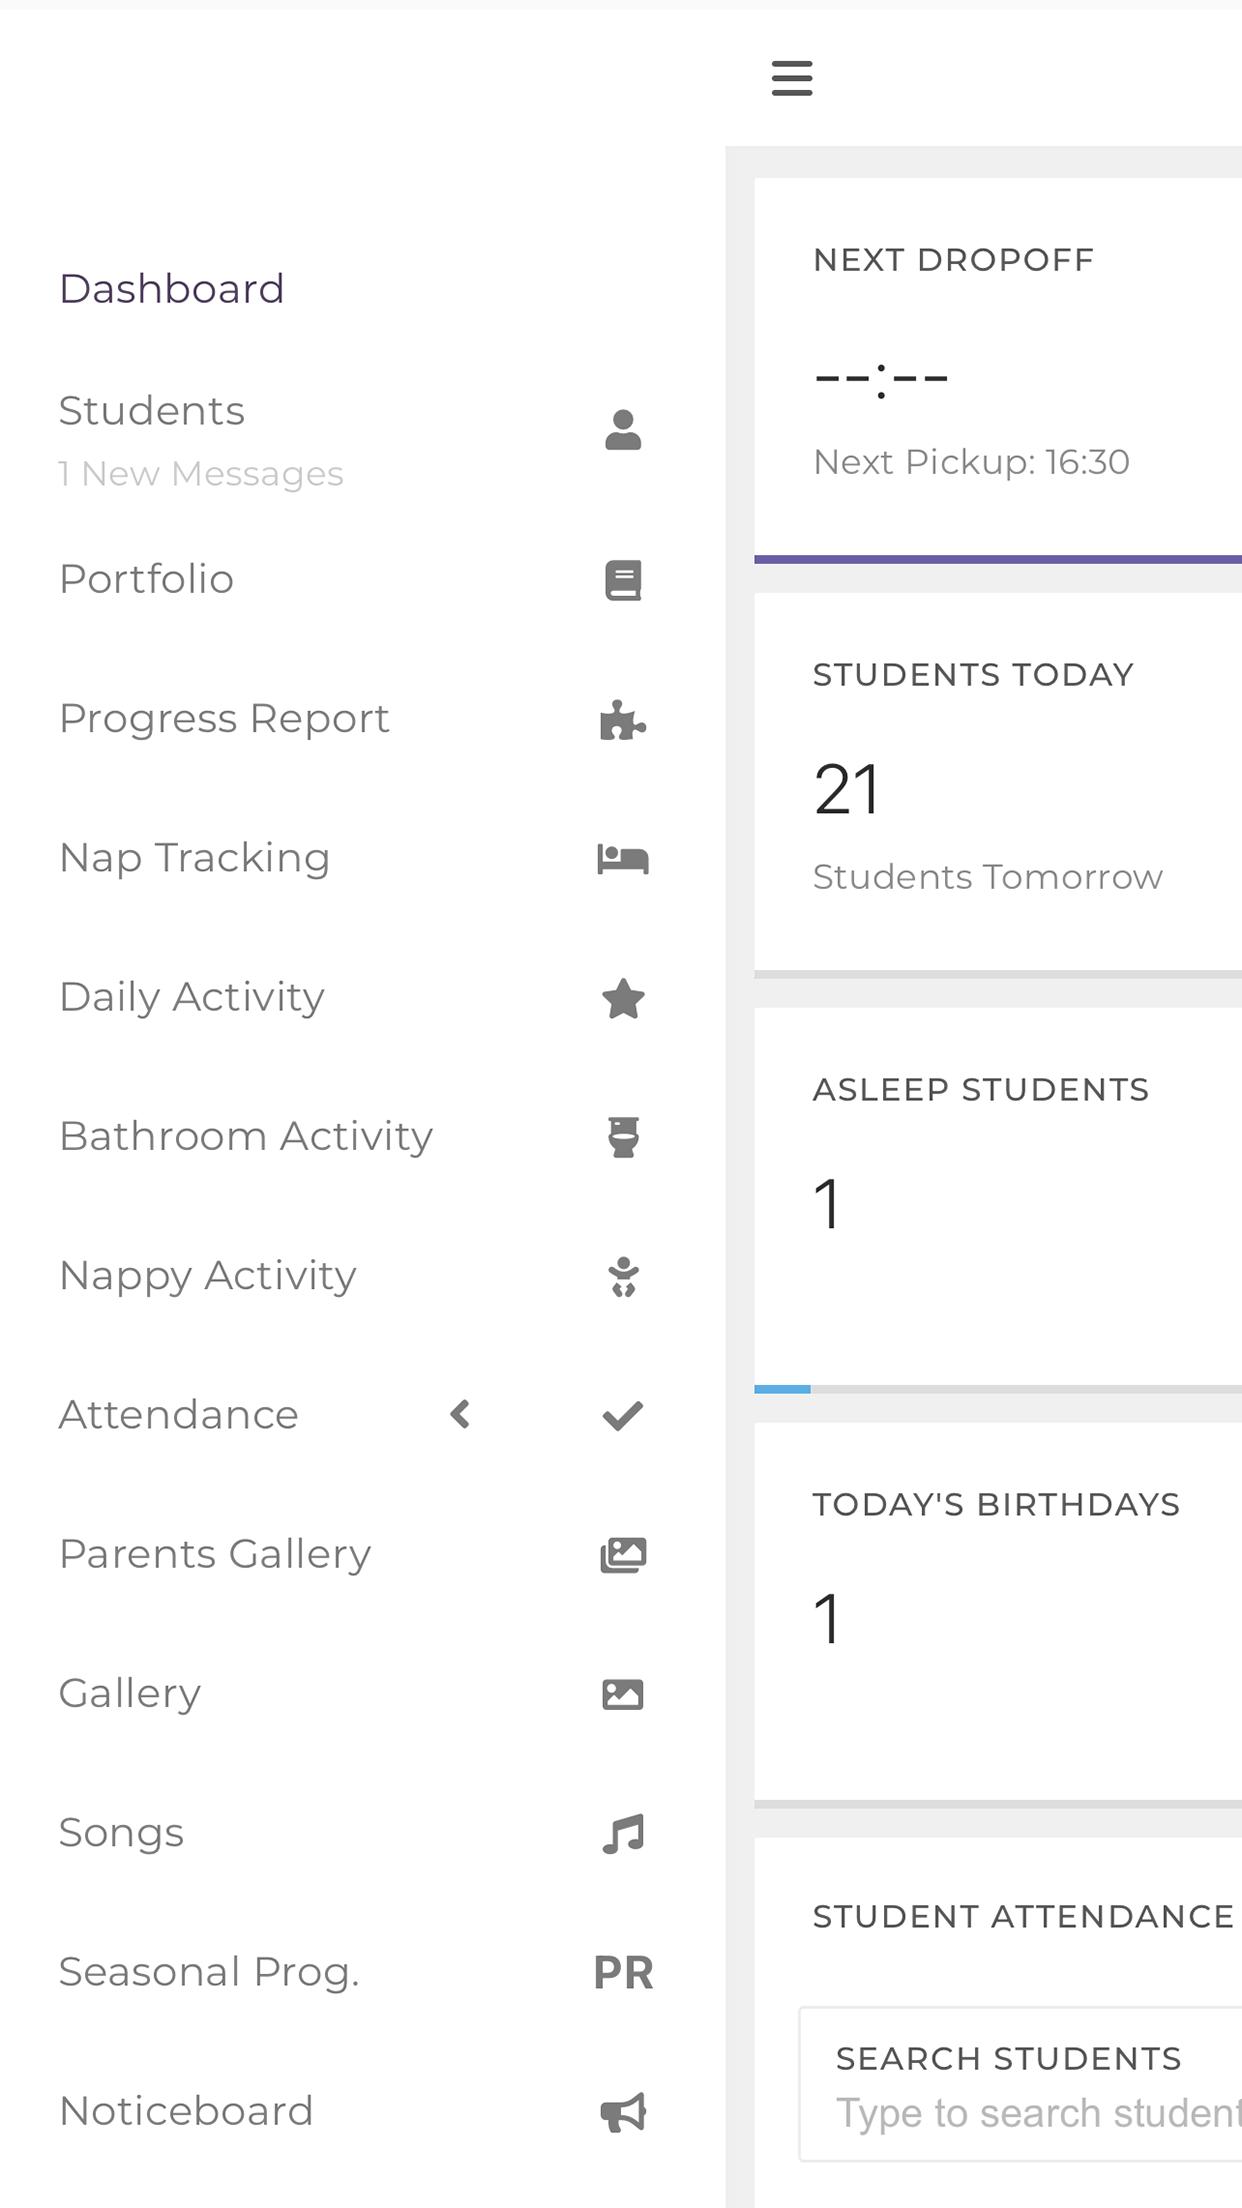
Task: Click the Progress Report puzzle icon
Action: (x=623, y=720)
